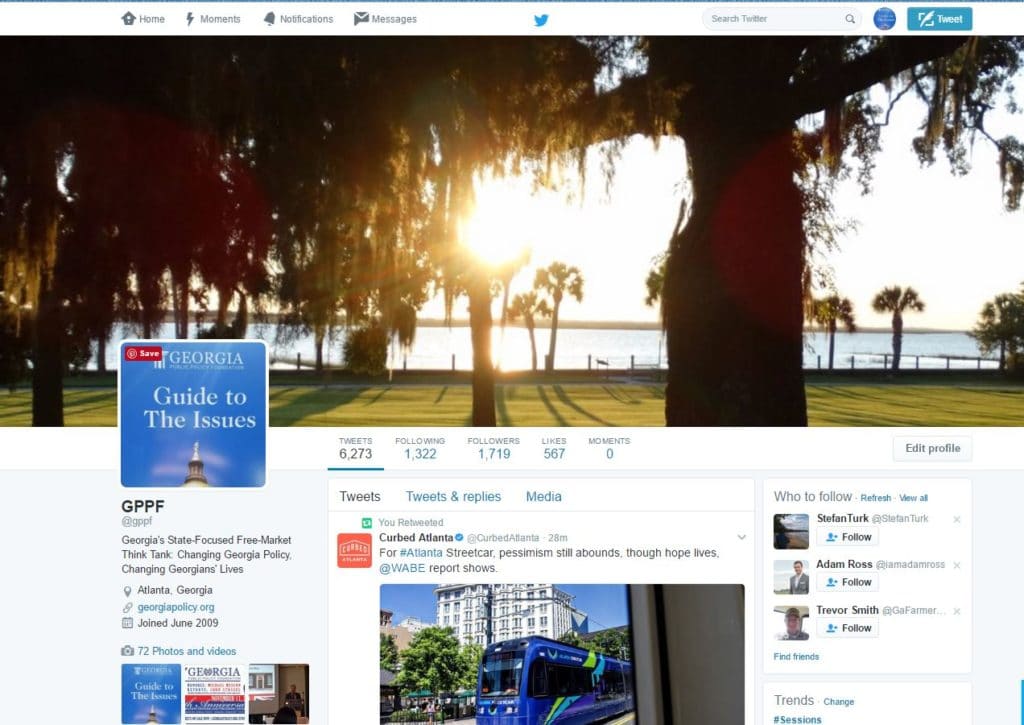Image resolution: width=1024 pixels, height=725 pixels.
Task: Follow Trevor Smith
Action: (847, 628)
